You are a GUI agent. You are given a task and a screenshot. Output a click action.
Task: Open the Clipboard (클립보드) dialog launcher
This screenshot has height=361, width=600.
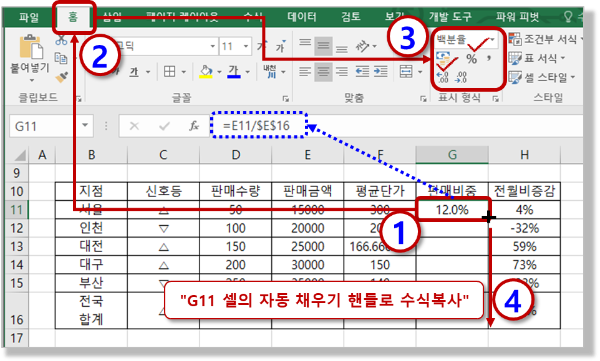point(79,99)
